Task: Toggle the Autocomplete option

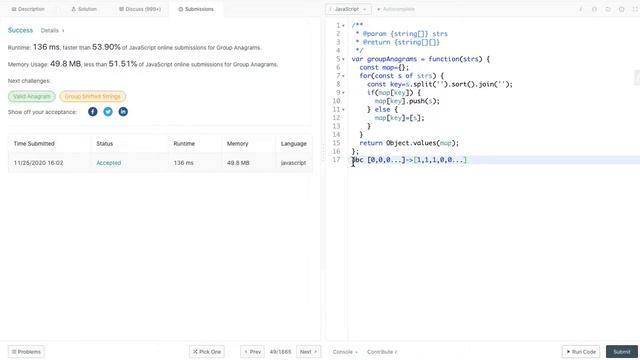Action: (396, 9)
